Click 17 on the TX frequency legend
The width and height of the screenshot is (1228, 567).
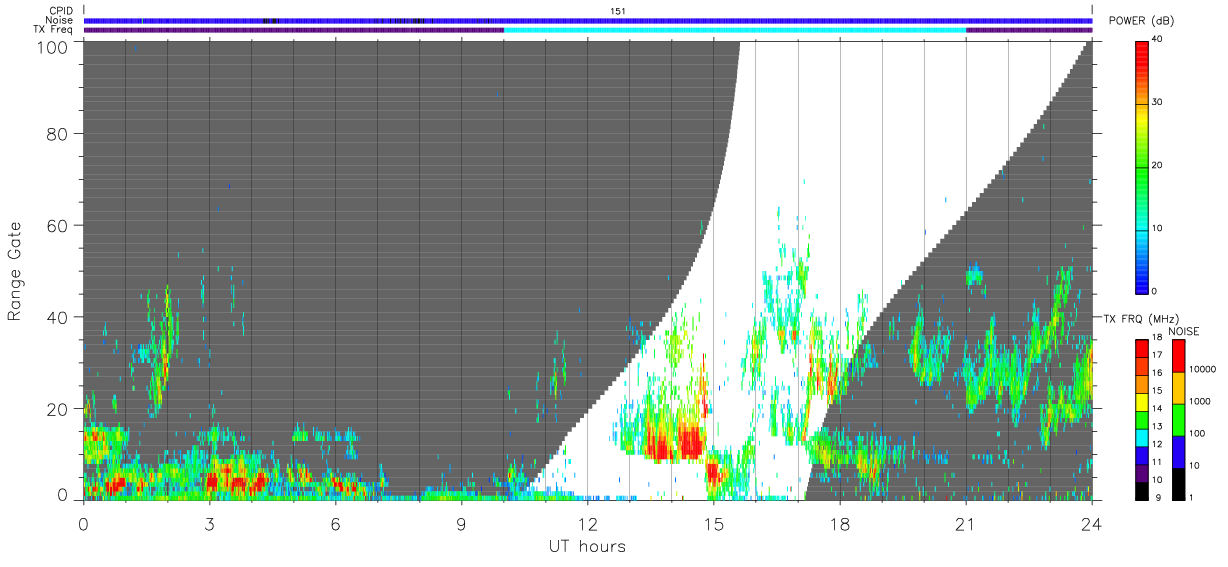pos(1156,355)
